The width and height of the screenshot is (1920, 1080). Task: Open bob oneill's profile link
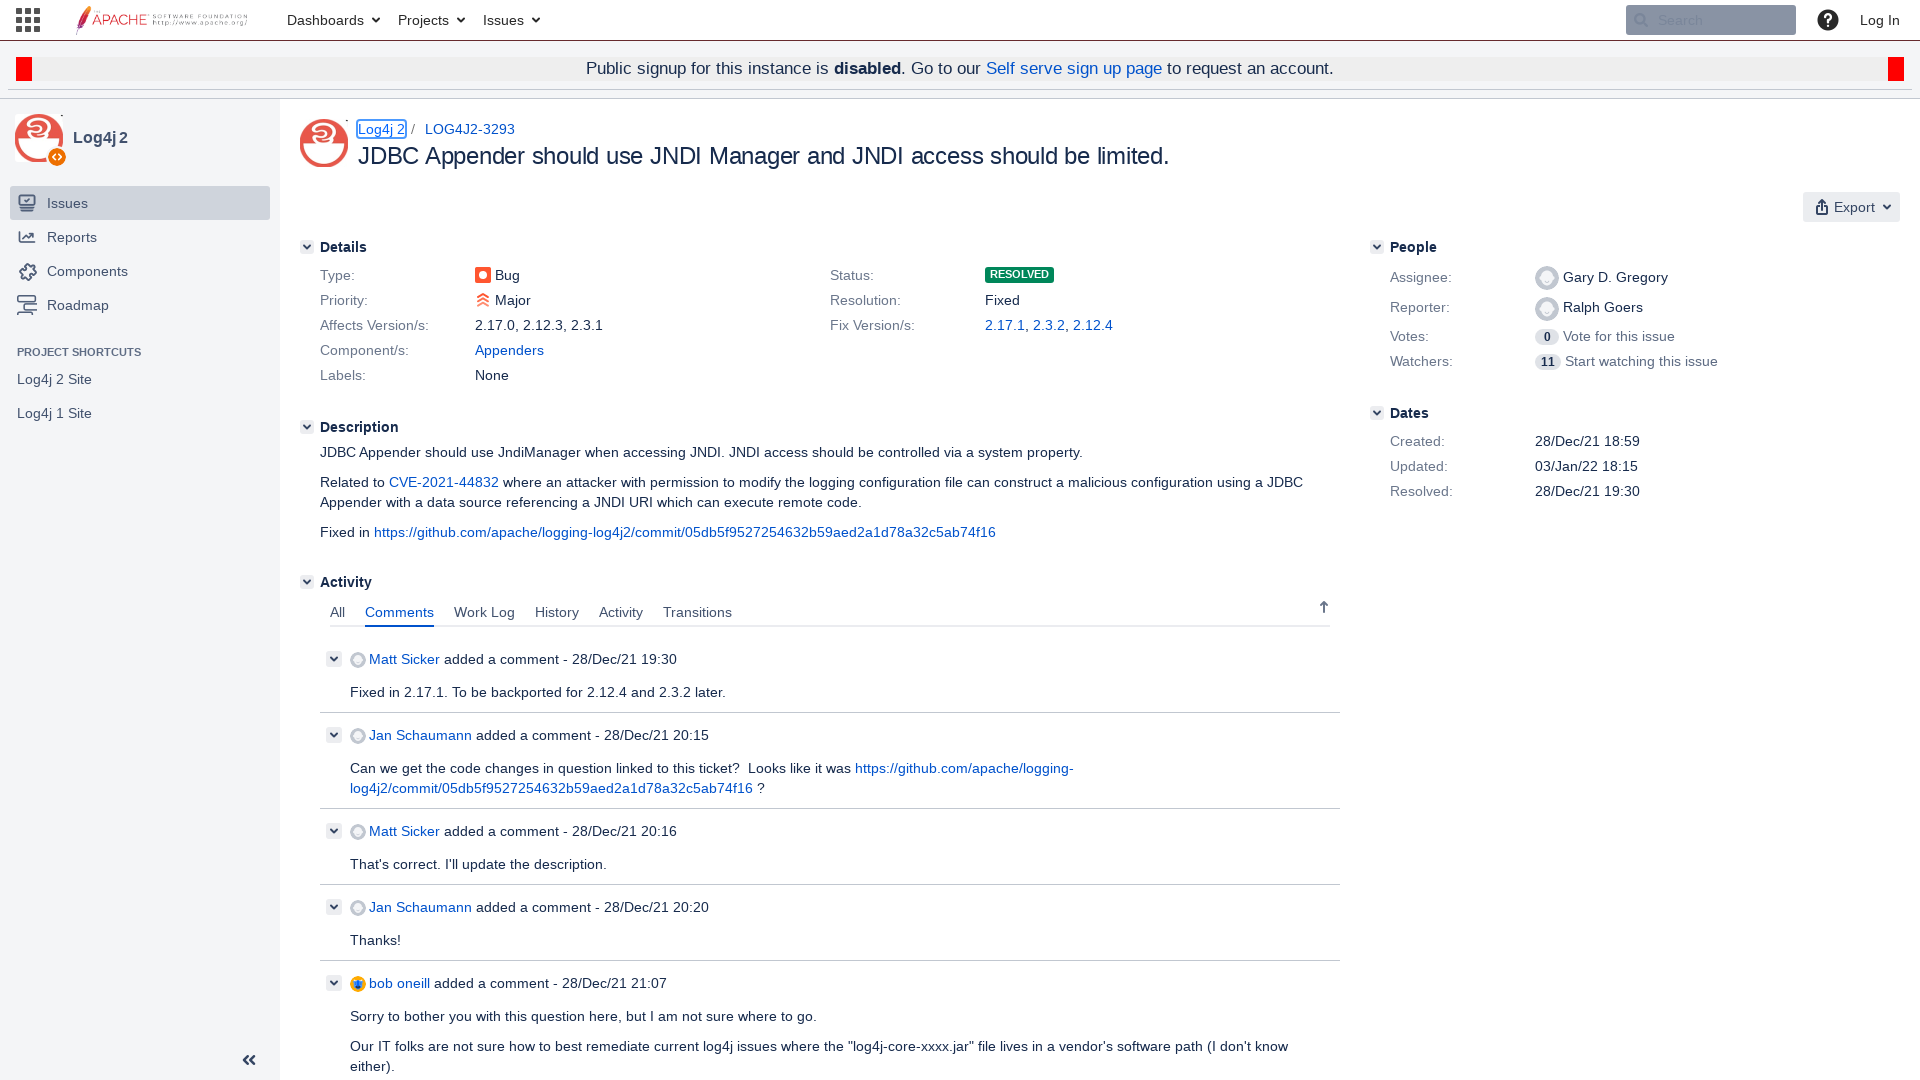[399, 983]
